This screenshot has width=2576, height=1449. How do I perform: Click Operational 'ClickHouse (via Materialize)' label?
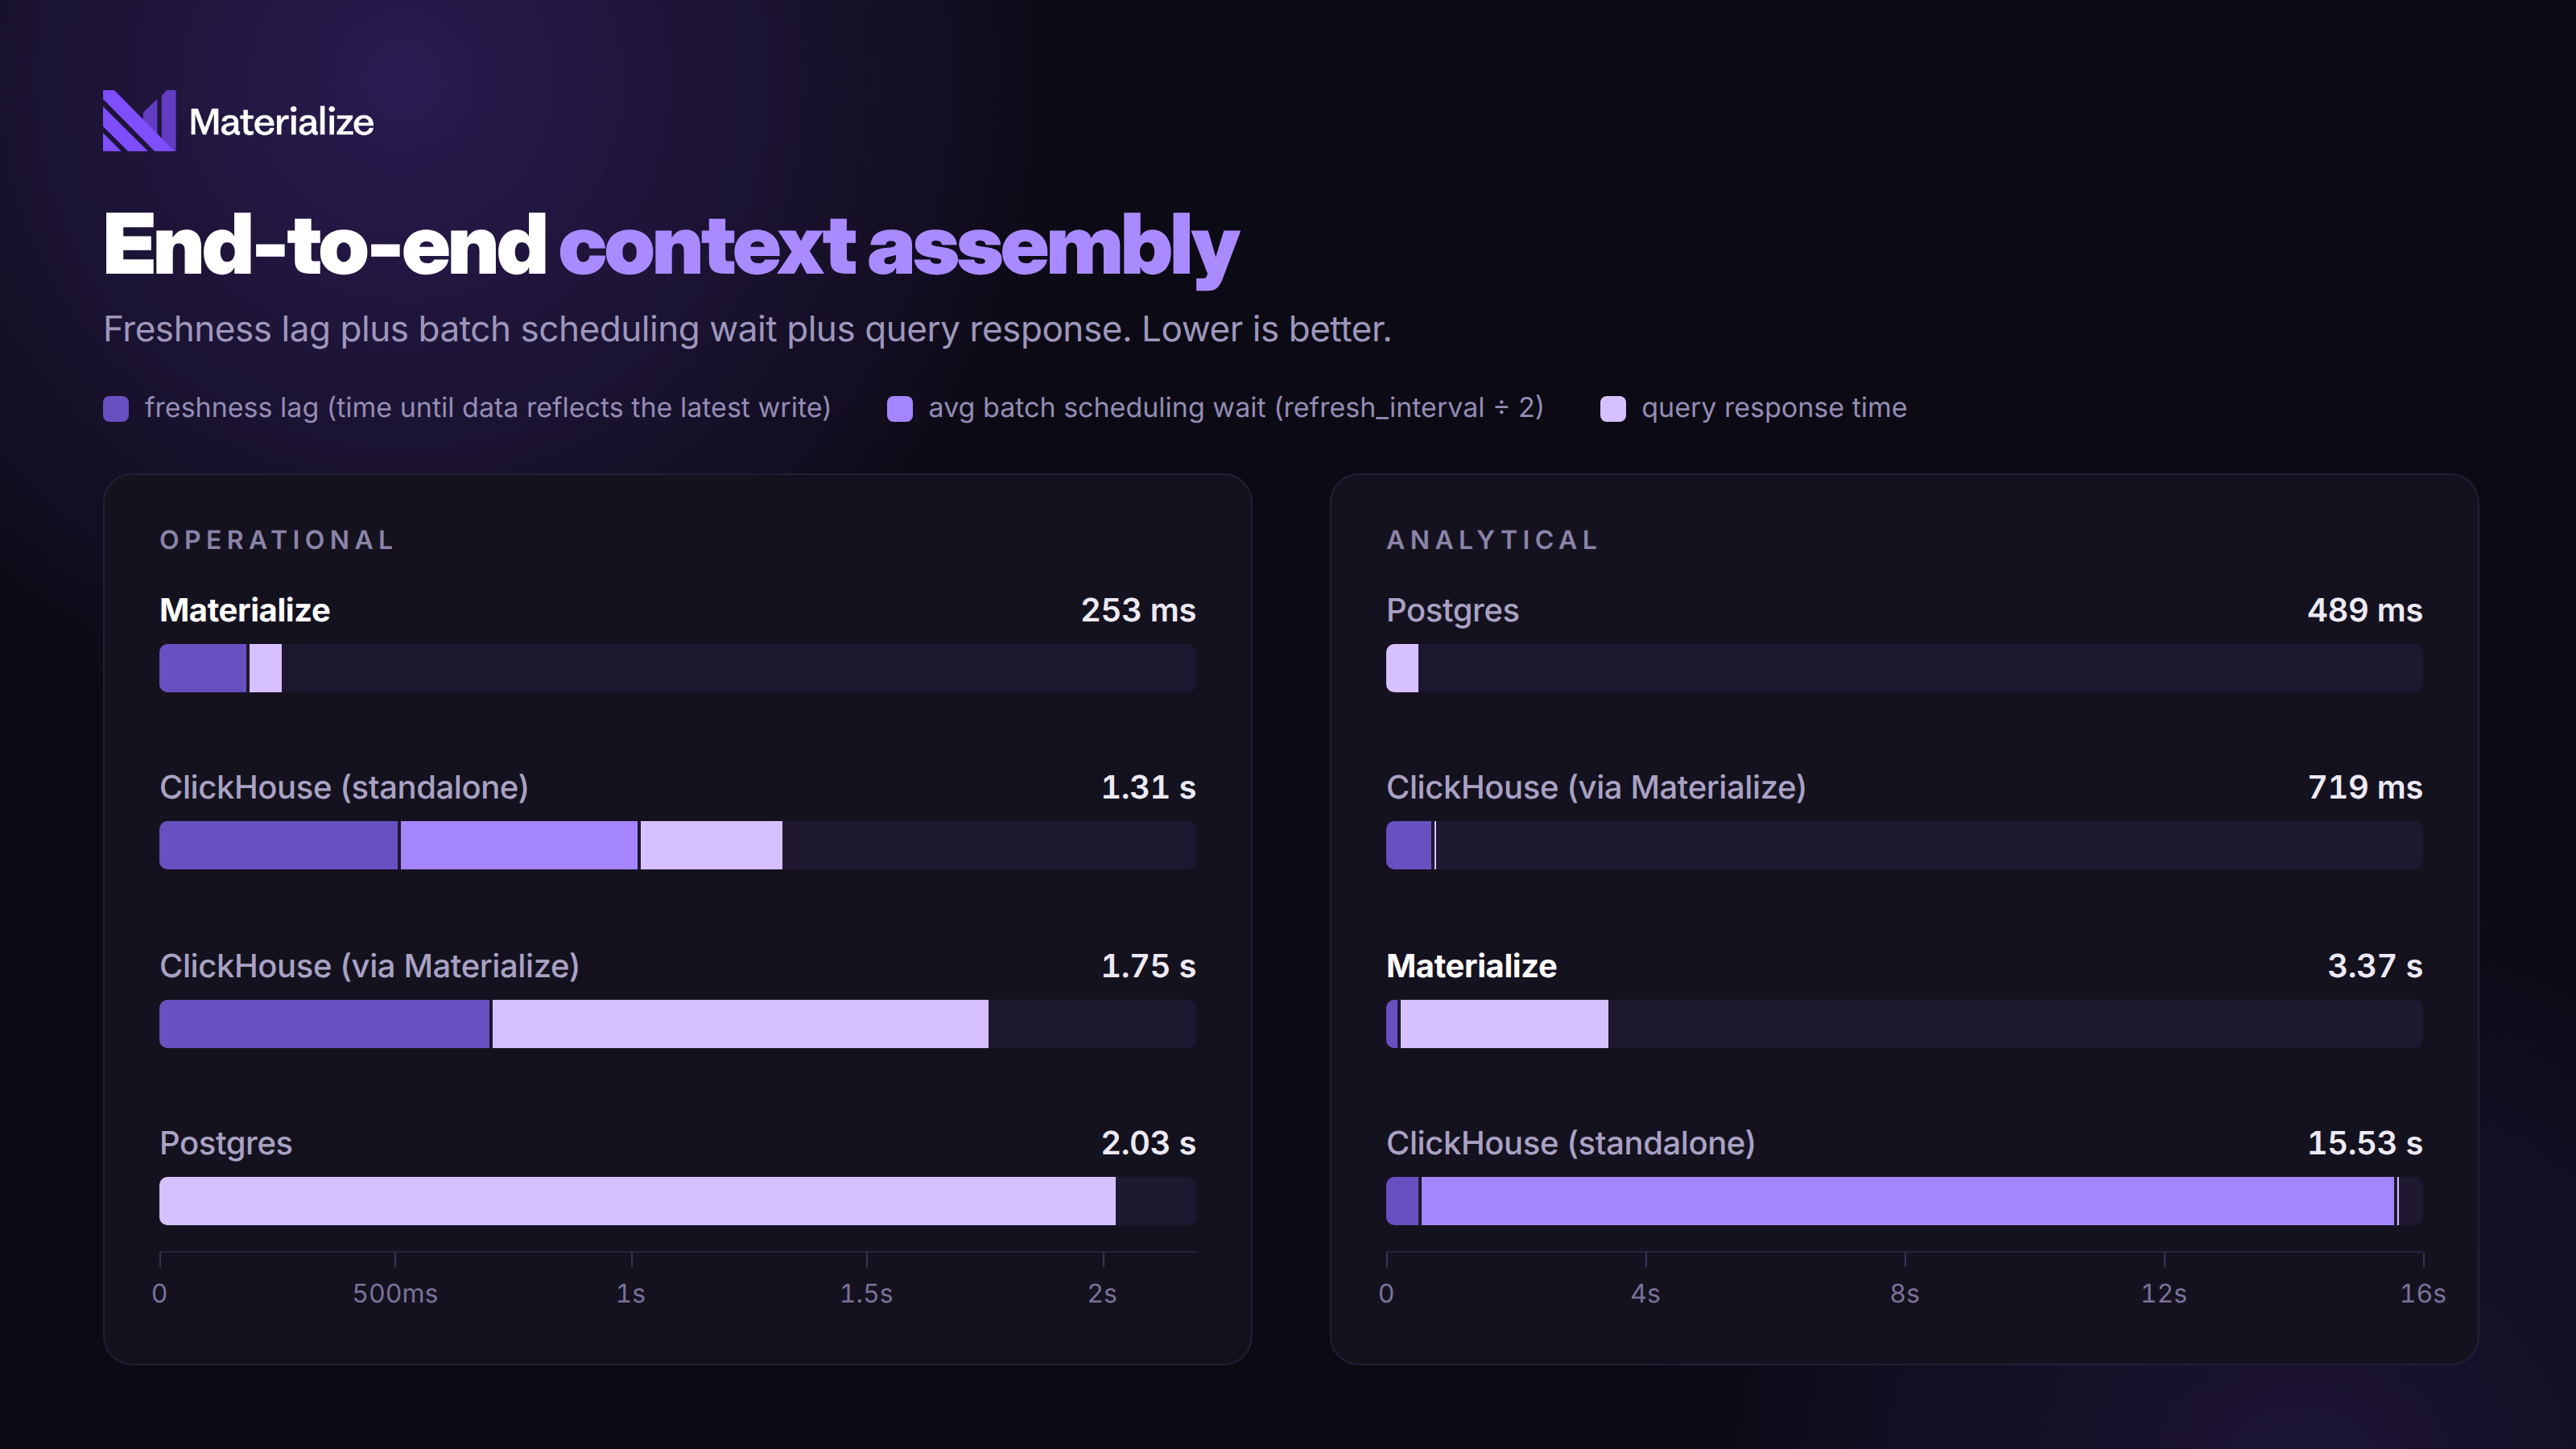pos(370,966)
